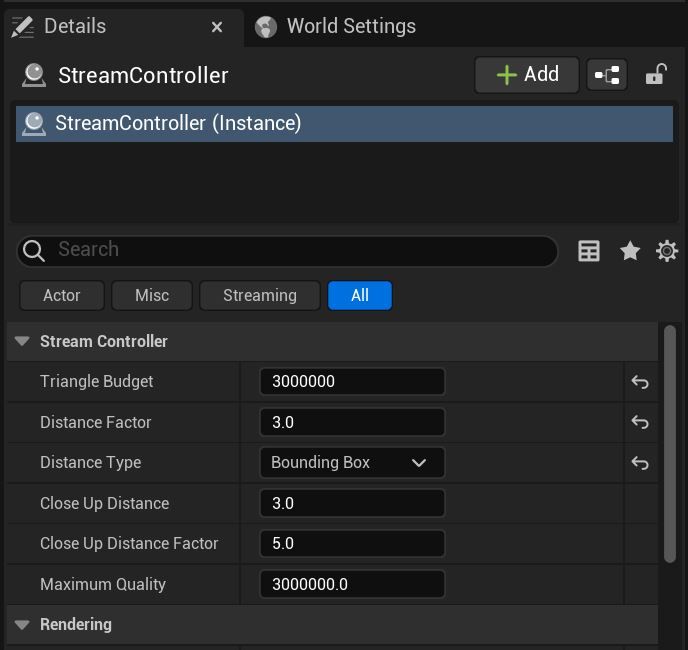Reset Distance Factor to default
Screen dimensions: 688x650
pyautogui.click(x=640, y=423)
